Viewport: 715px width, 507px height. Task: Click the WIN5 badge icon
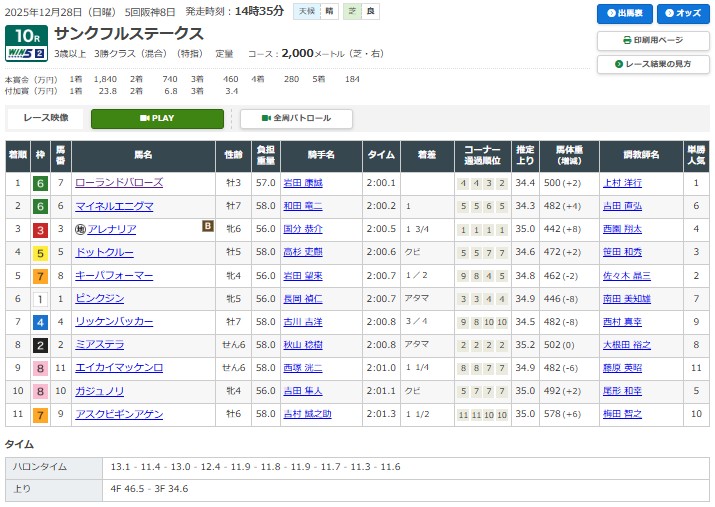click(26, 52)
